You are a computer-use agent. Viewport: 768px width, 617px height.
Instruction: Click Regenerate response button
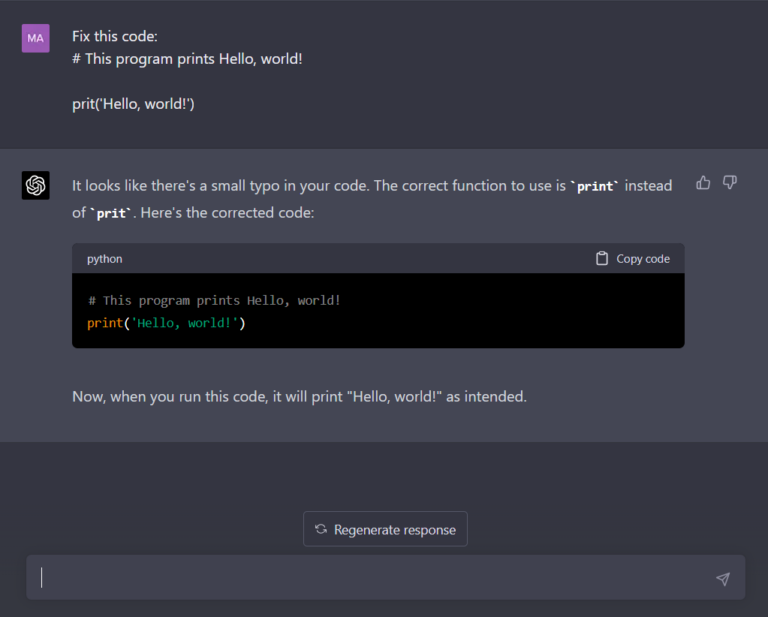point(385,529)
